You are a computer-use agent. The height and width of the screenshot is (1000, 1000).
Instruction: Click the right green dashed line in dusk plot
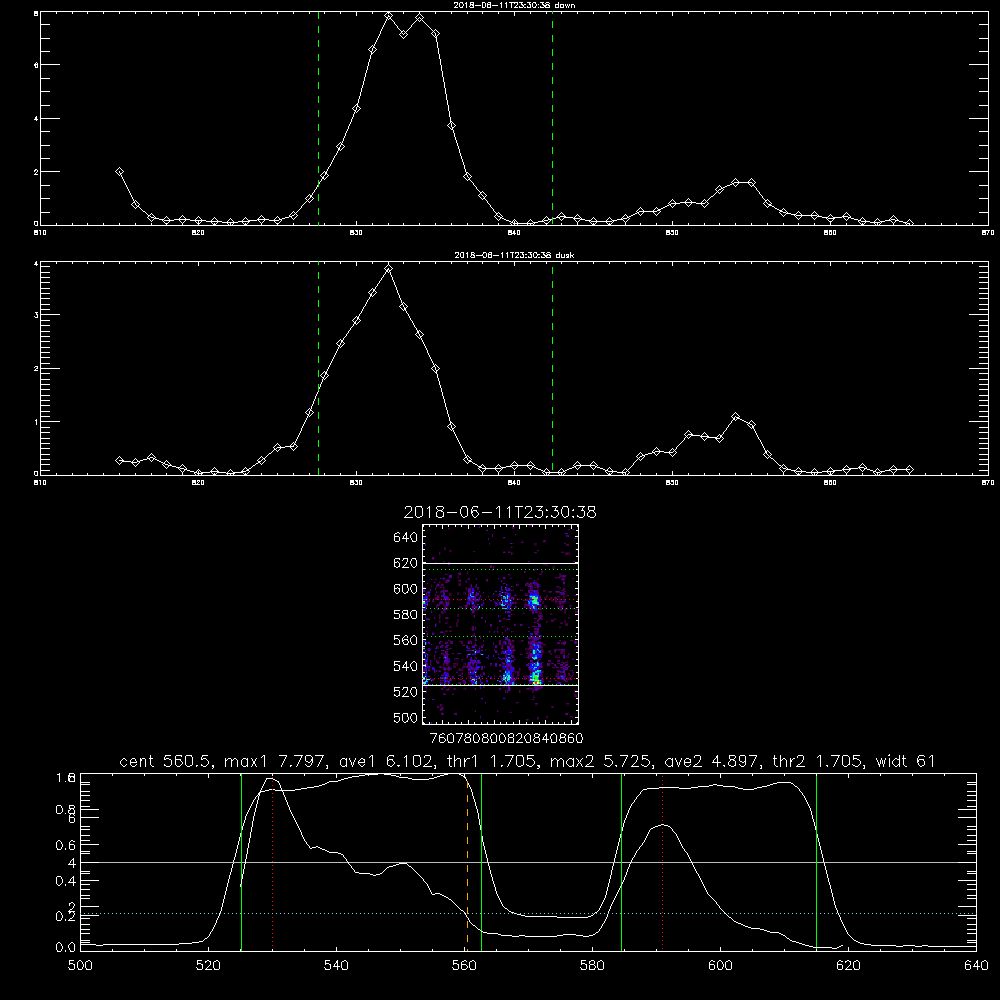tap(552, 368)
